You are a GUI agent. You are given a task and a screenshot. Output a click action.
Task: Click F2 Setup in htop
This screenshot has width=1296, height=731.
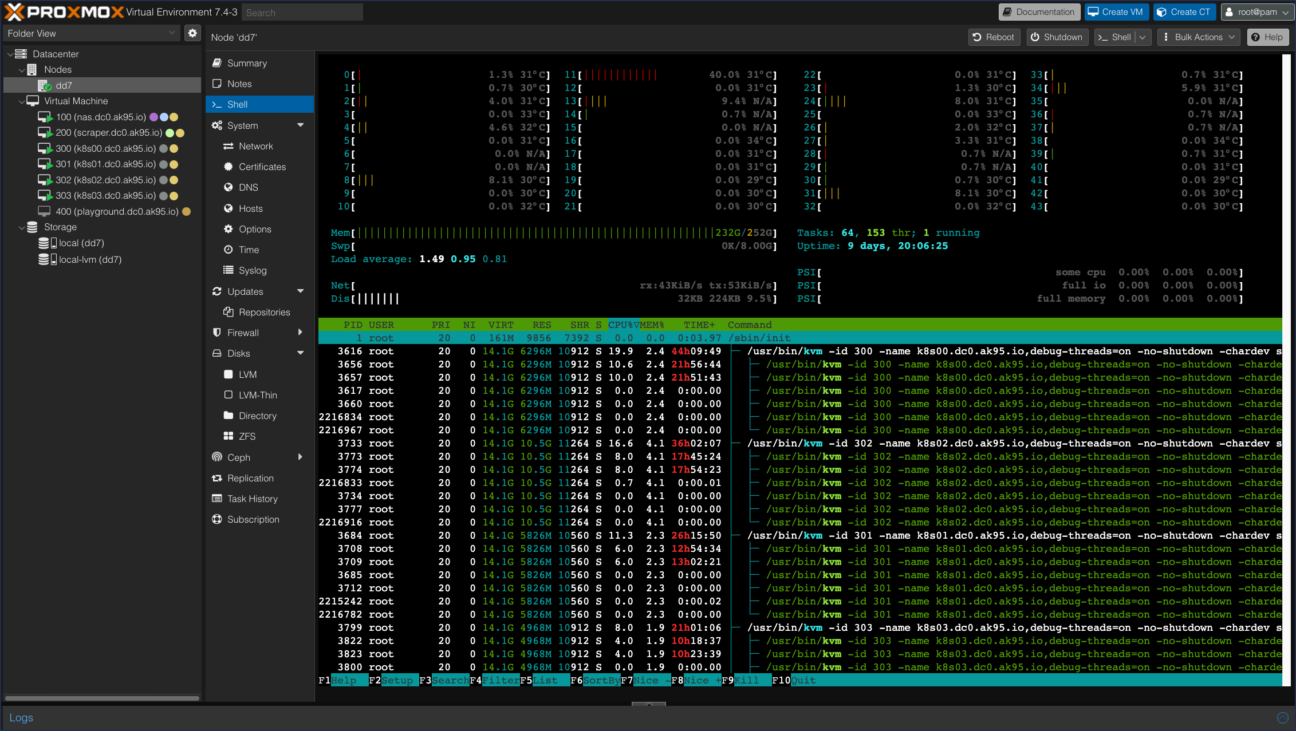tap(394, 680)
